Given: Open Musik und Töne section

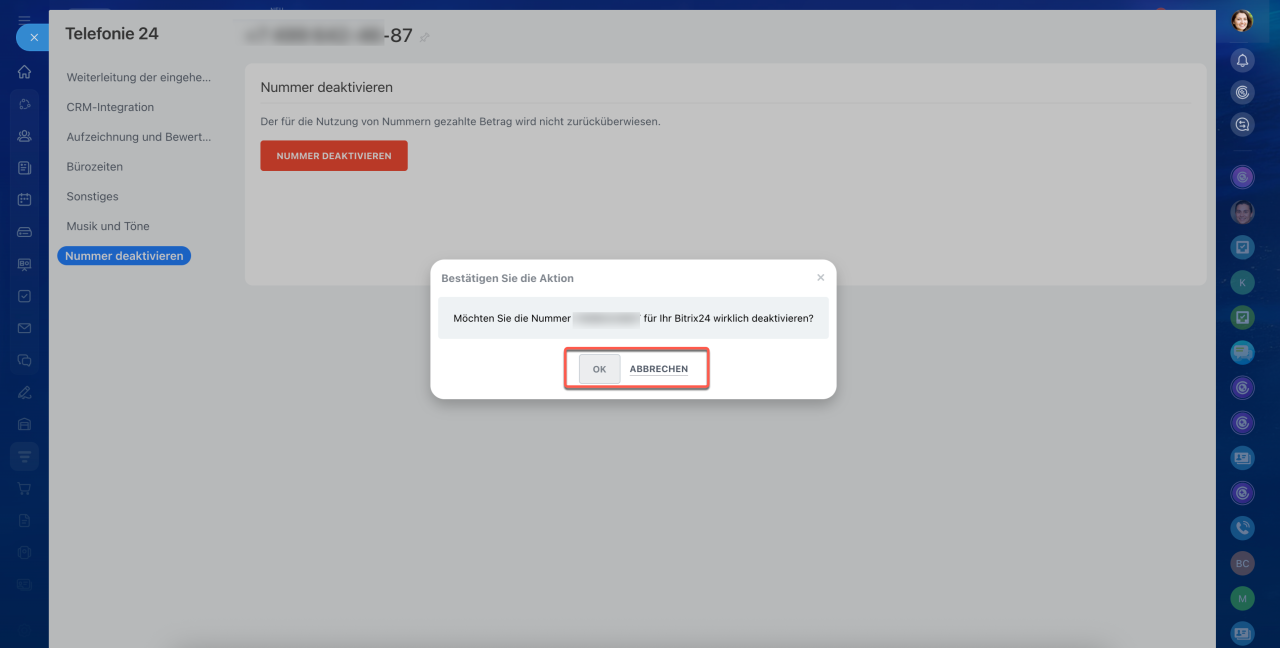Looking at the screenshot, I should 108,226.
